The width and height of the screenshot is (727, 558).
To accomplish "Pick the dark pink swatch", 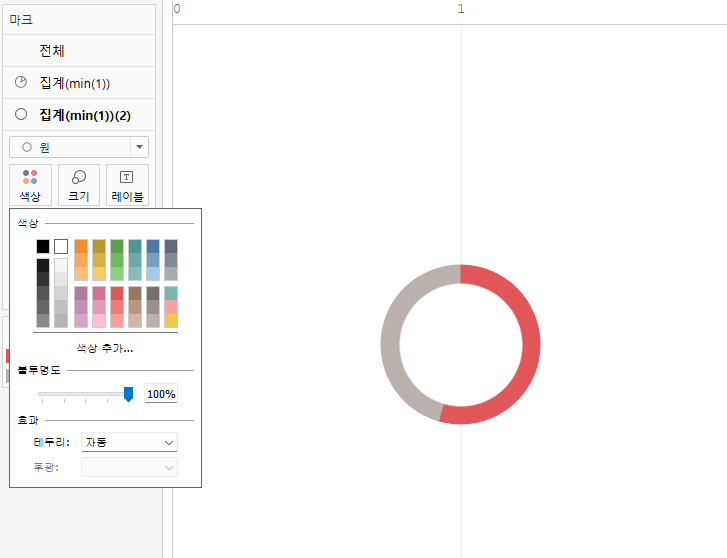I will pos(99,293).
